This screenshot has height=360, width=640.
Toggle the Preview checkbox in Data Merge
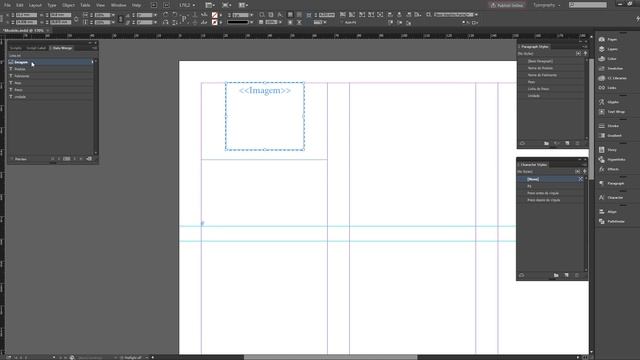pyautogui.click(x=12, y=159)
